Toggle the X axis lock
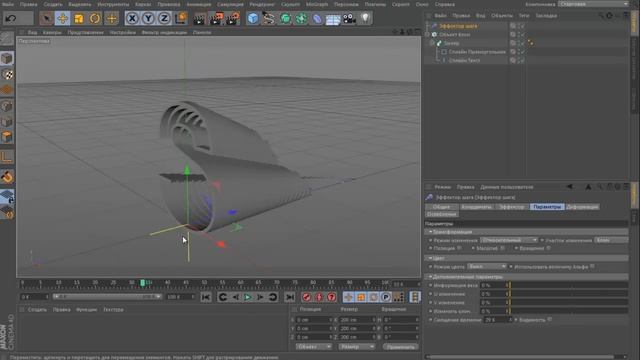640x360 pixels. pyautogui.click(x=132, y=18)
